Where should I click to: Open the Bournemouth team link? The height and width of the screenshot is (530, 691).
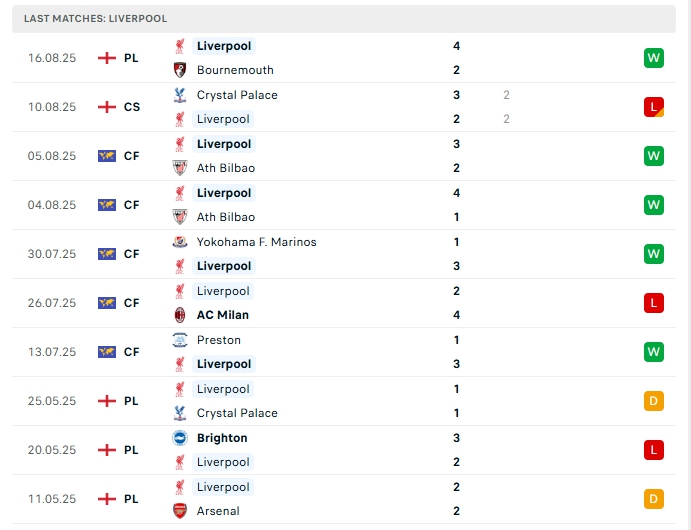point(235,70)
